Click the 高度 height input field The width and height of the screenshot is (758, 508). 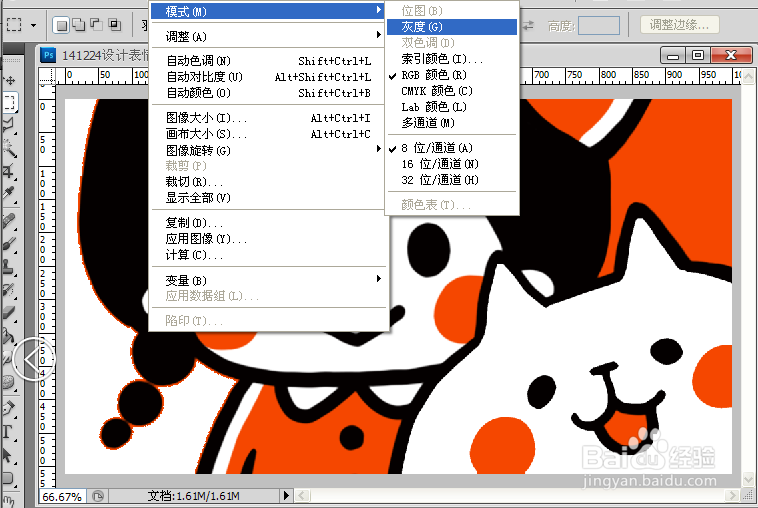point(599,25)
